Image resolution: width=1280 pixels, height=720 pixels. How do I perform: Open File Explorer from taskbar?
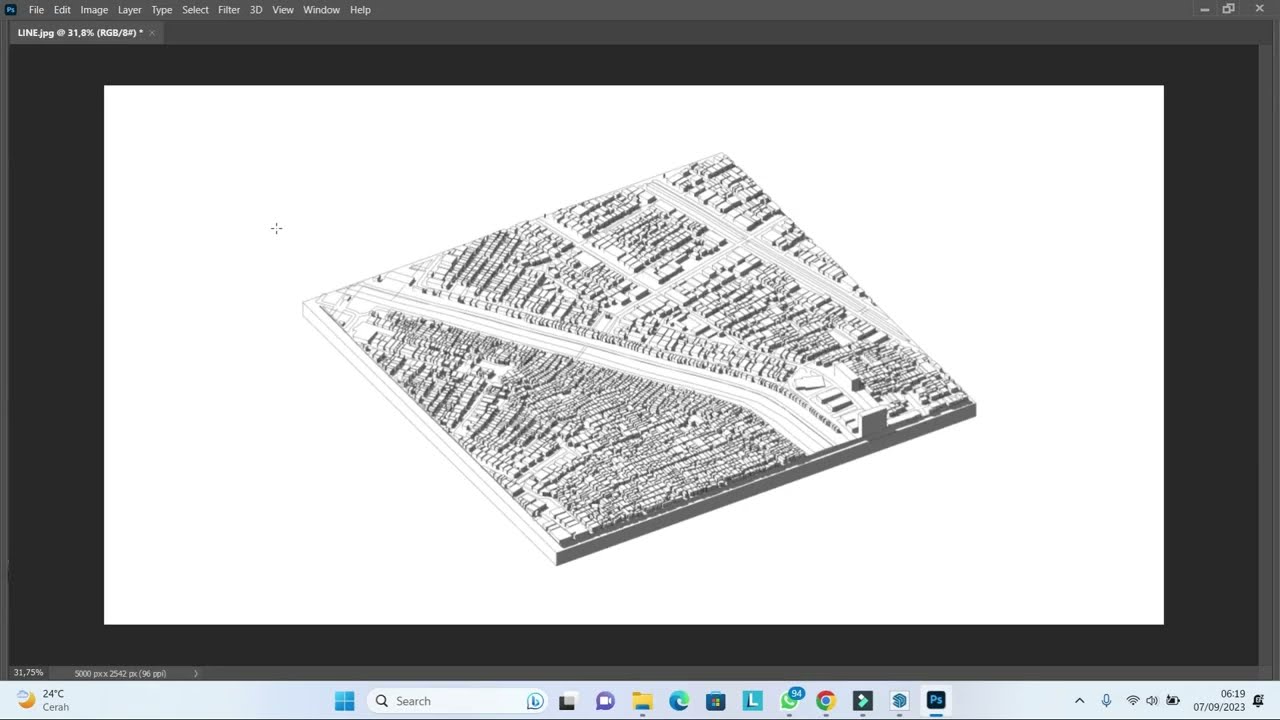click(x=642, y=701)
